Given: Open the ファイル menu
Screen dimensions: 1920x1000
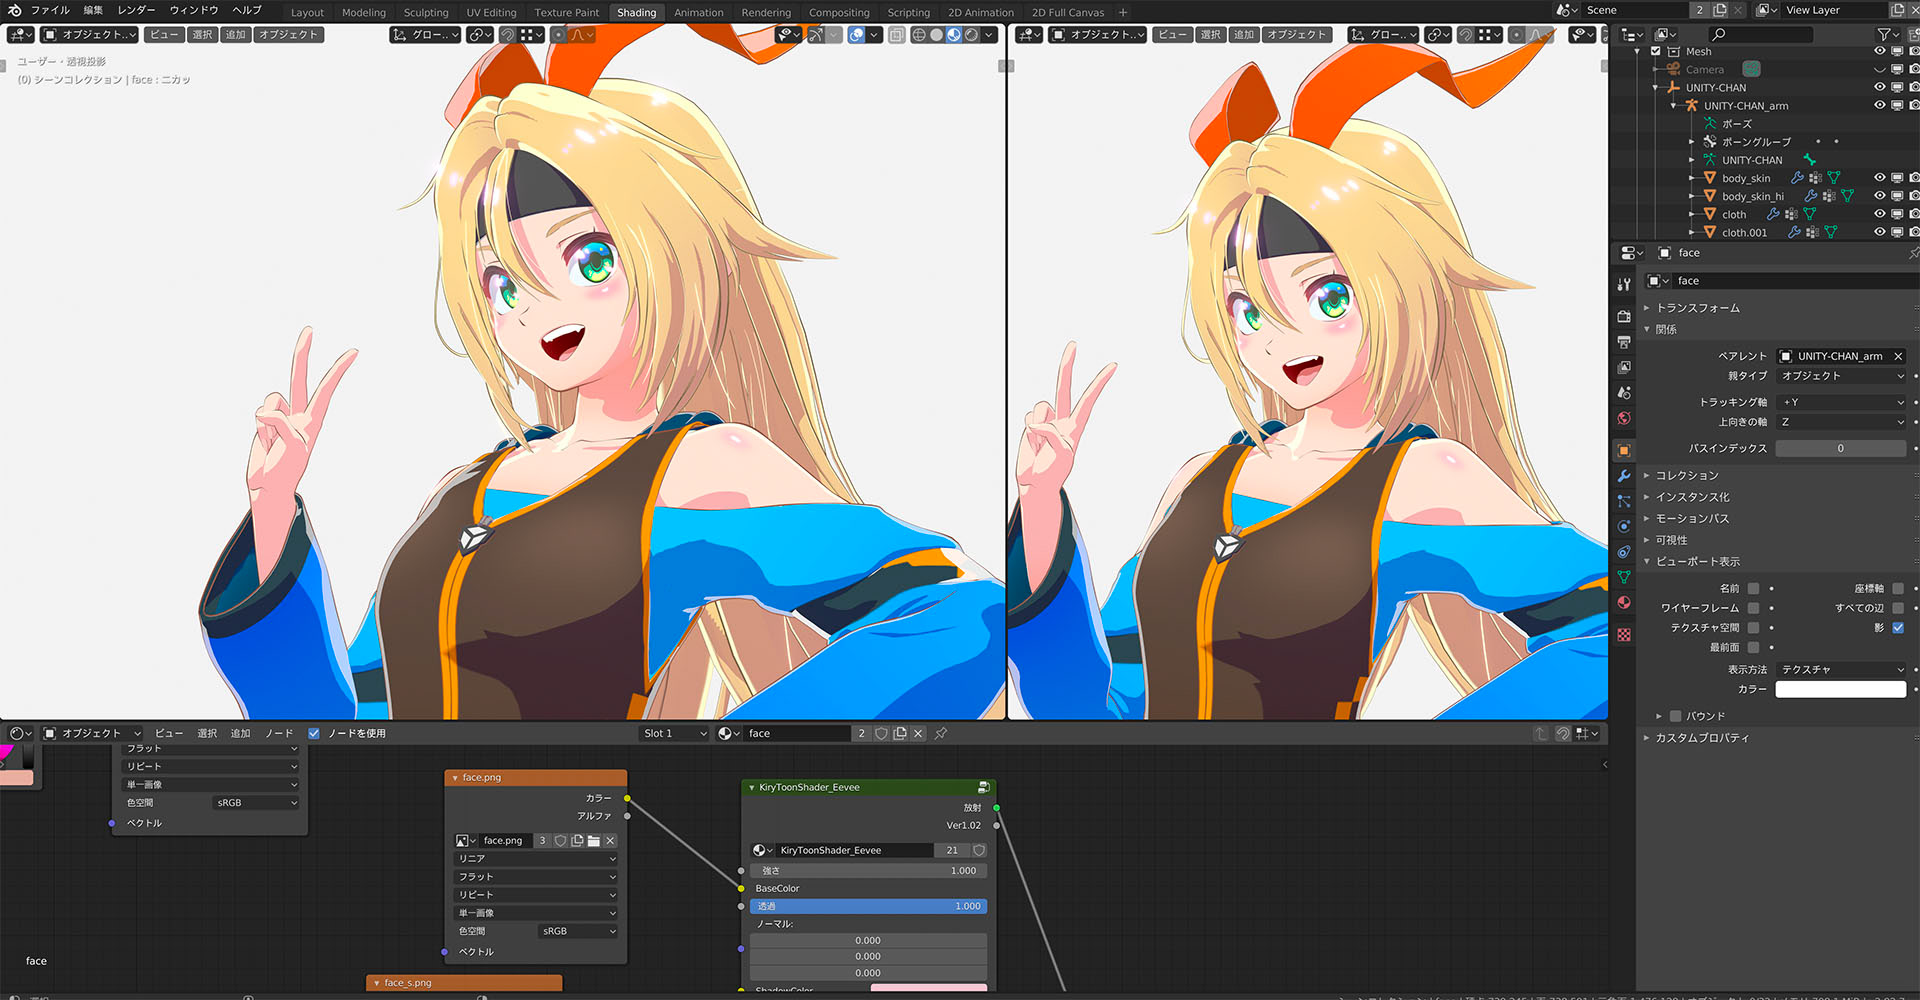Looking at the screenshot, I should (x=50, y=10).
